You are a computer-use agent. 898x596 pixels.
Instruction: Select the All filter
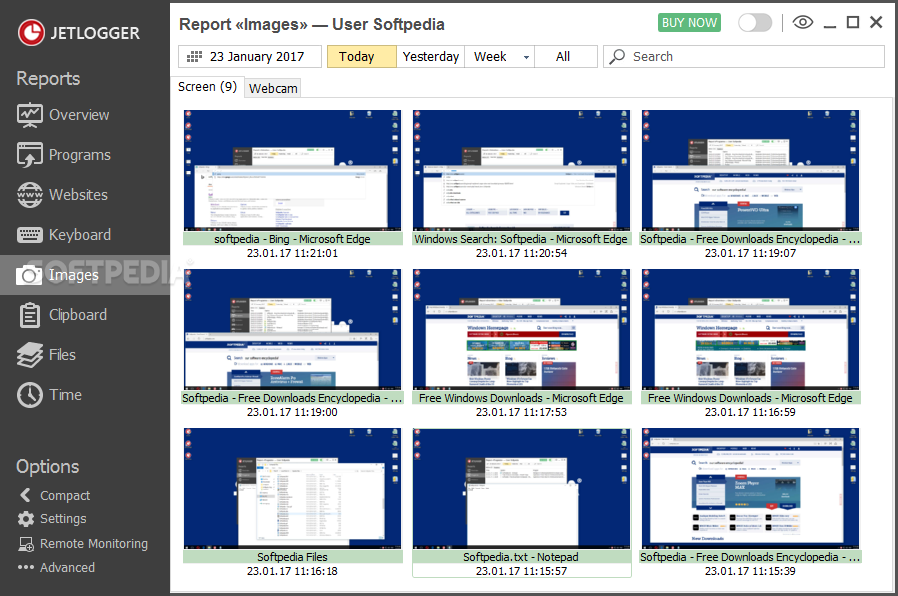566,57
